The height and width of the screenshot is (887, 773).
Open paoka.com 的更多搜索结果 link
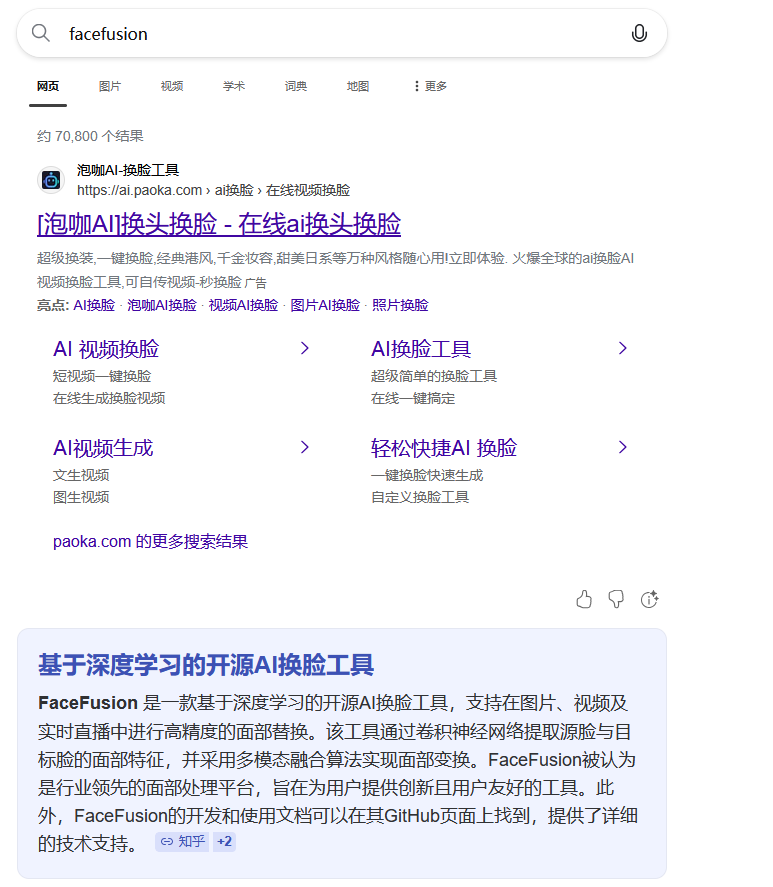(x=151, y=541)
